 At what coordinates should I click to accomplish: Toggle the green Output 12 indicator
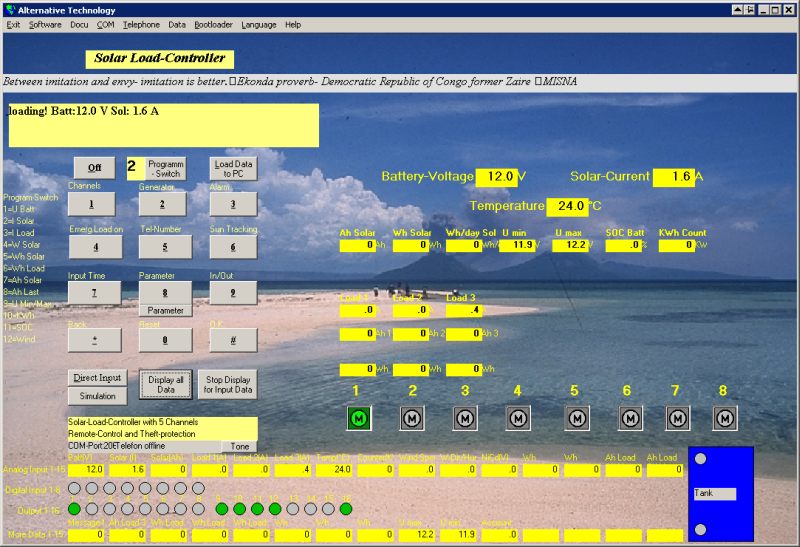point(274,509)
